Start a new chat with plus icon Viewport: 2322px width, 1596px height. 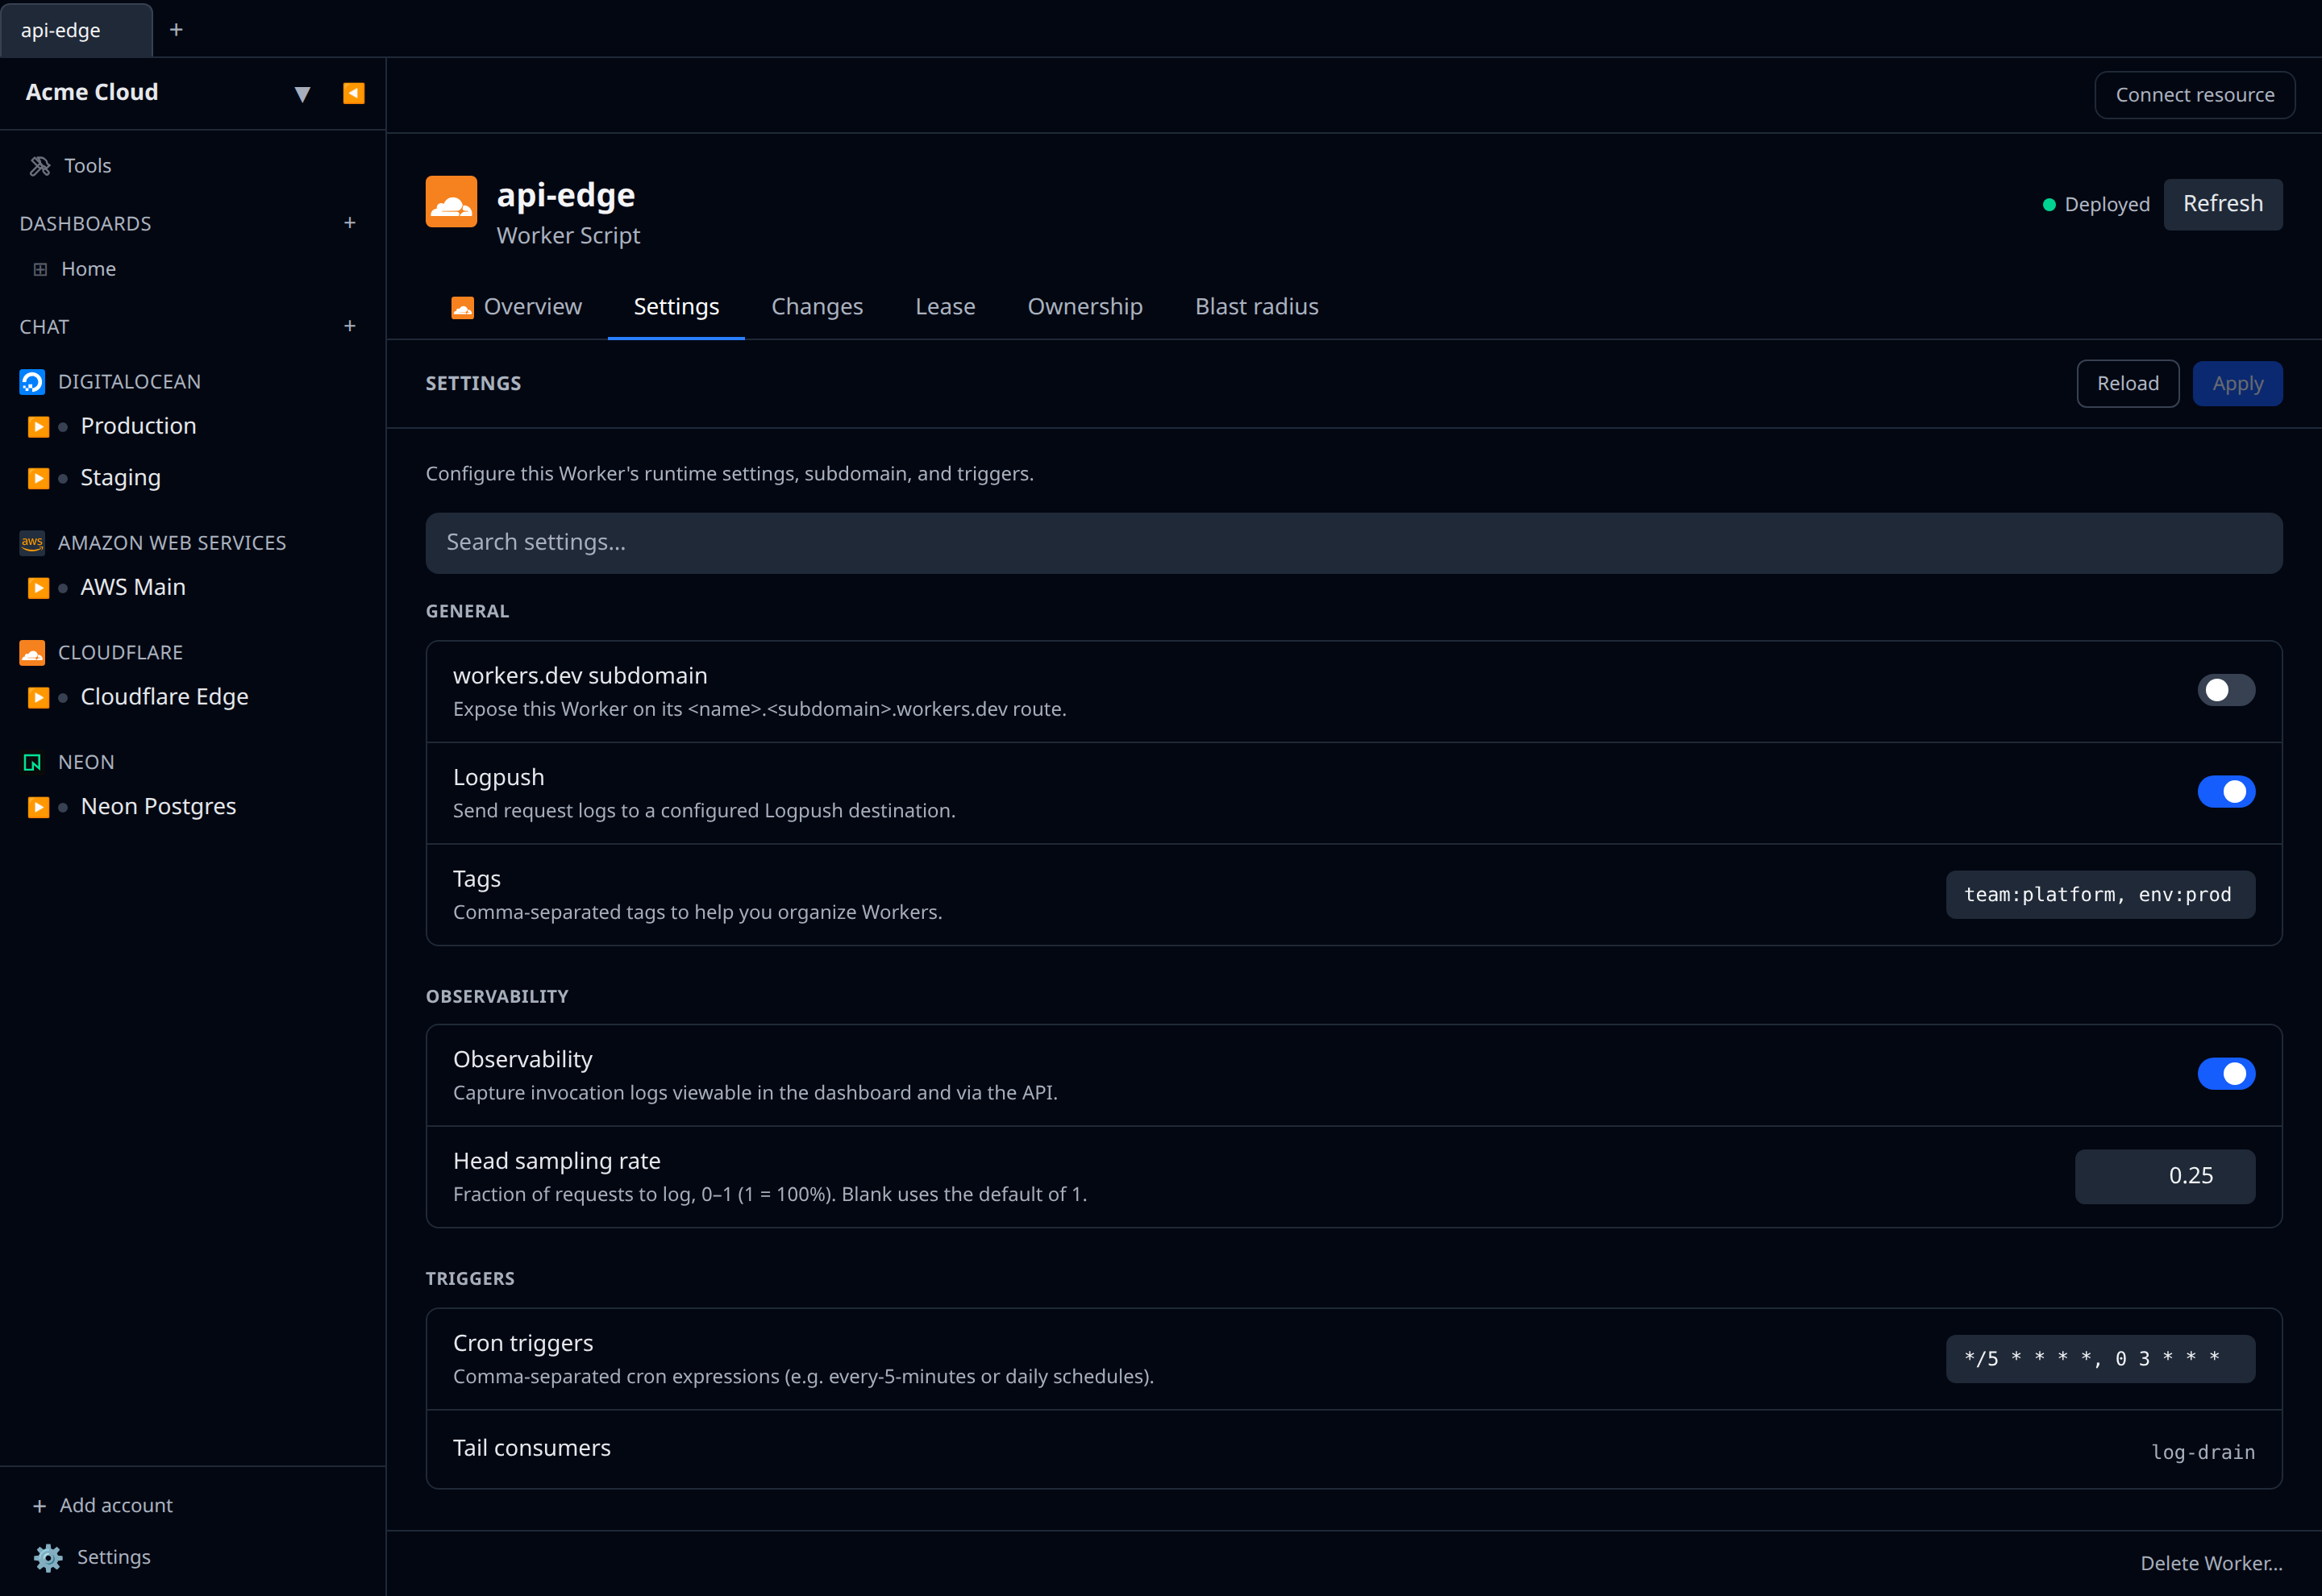click(x=350, y=326)
